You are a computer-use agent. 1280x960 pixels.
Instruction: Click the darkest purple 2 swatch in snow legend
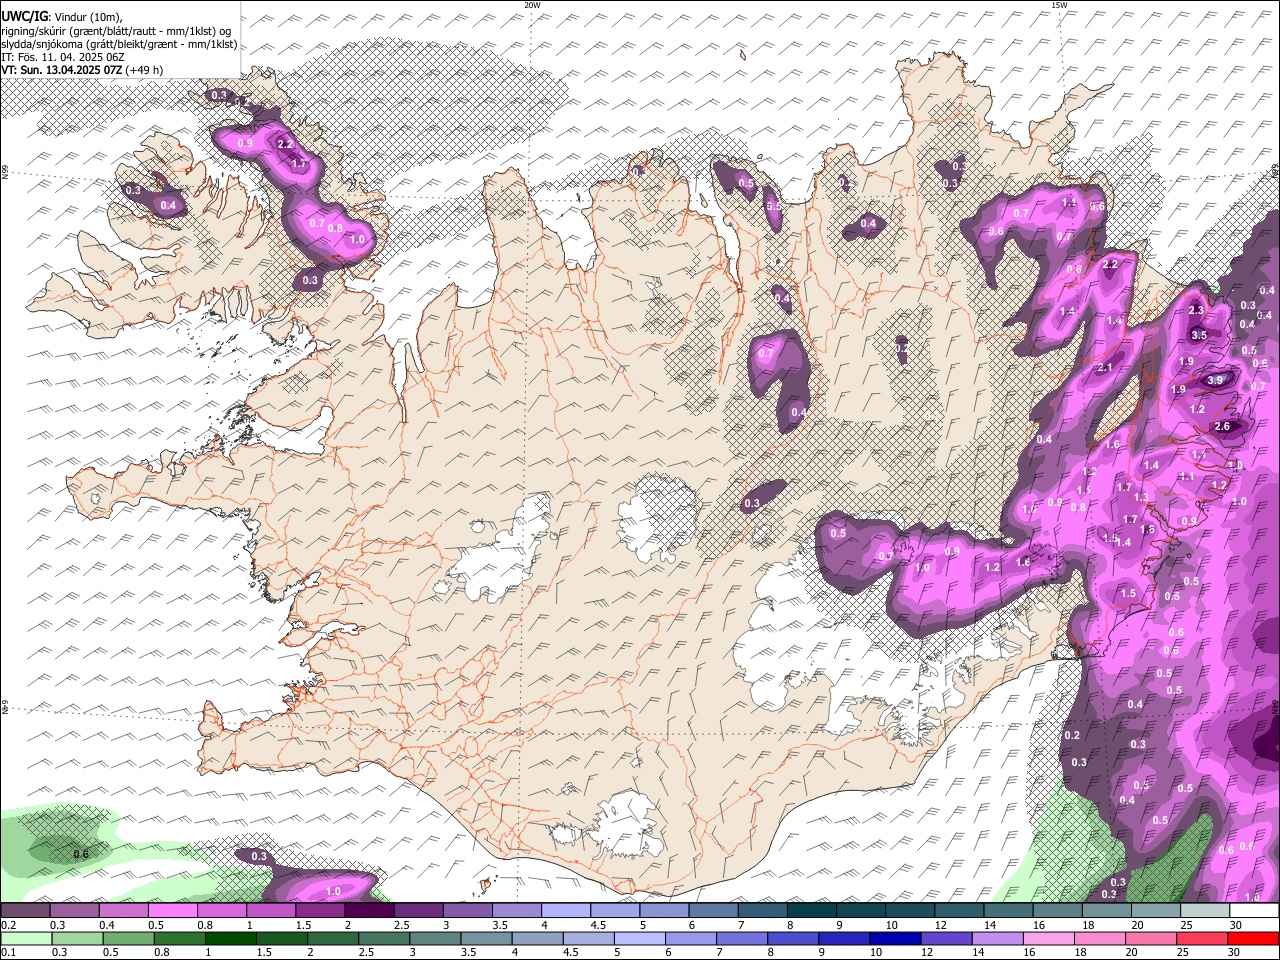(x=368, y=911)
